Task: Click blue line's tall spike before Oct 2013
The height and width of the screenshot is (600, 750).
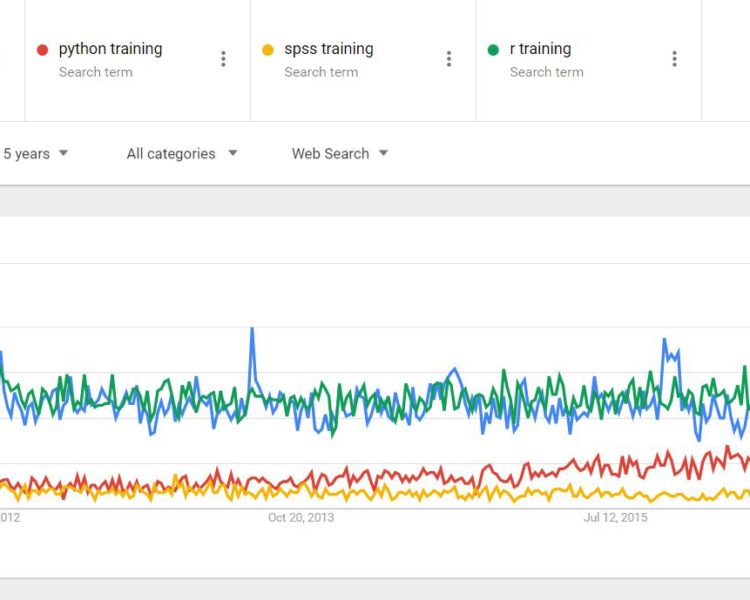Action: (x=252, y=329)
